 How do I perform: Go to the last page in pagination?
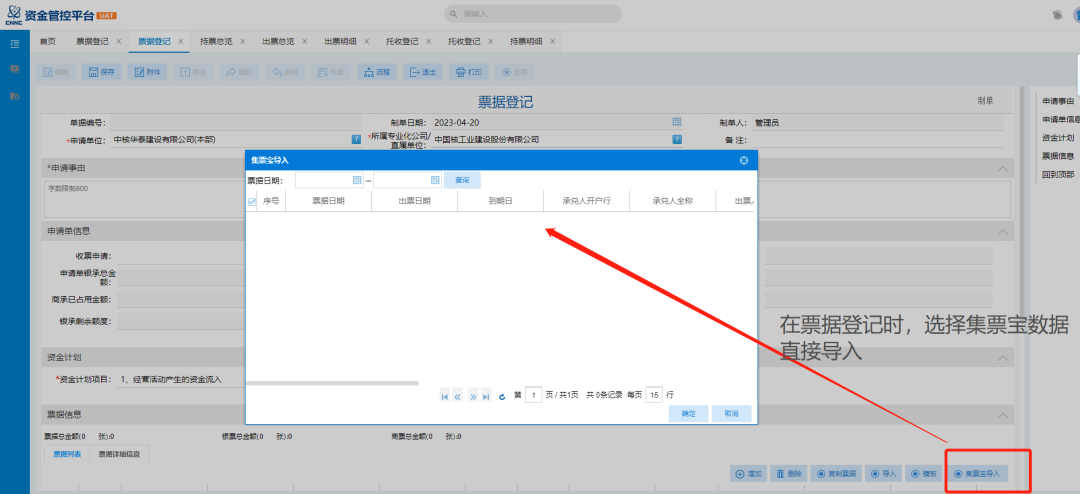486,396
